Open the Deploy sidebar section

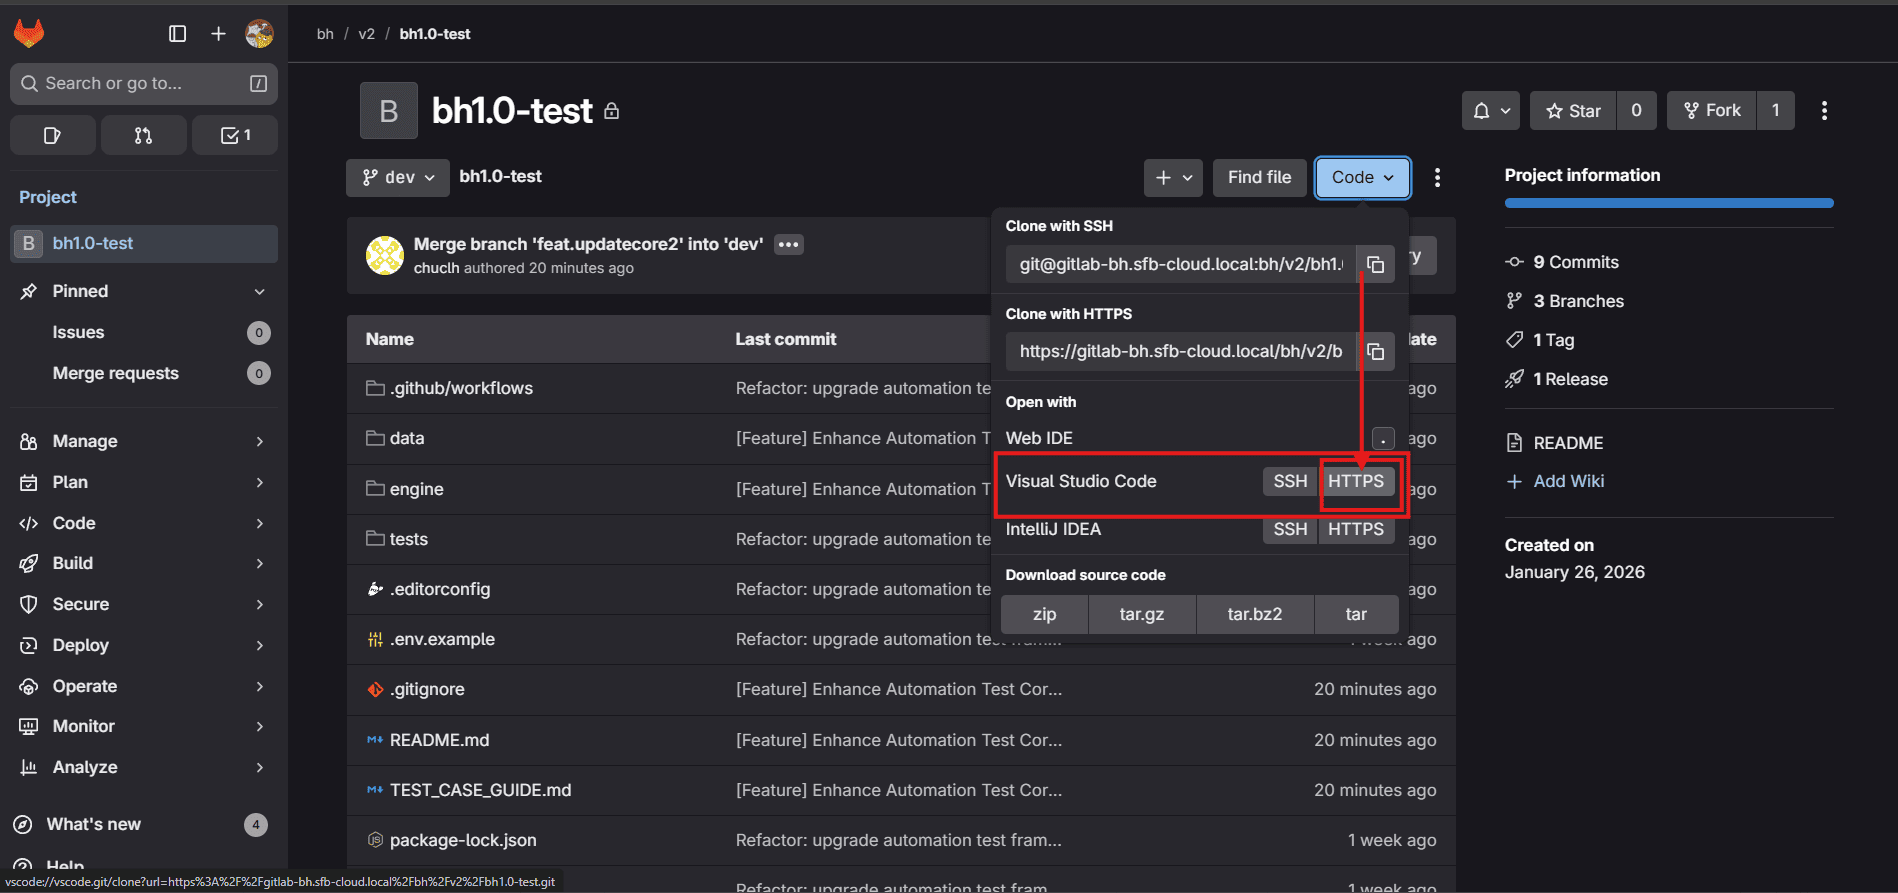pyautogui.click(x=144, y=645)
